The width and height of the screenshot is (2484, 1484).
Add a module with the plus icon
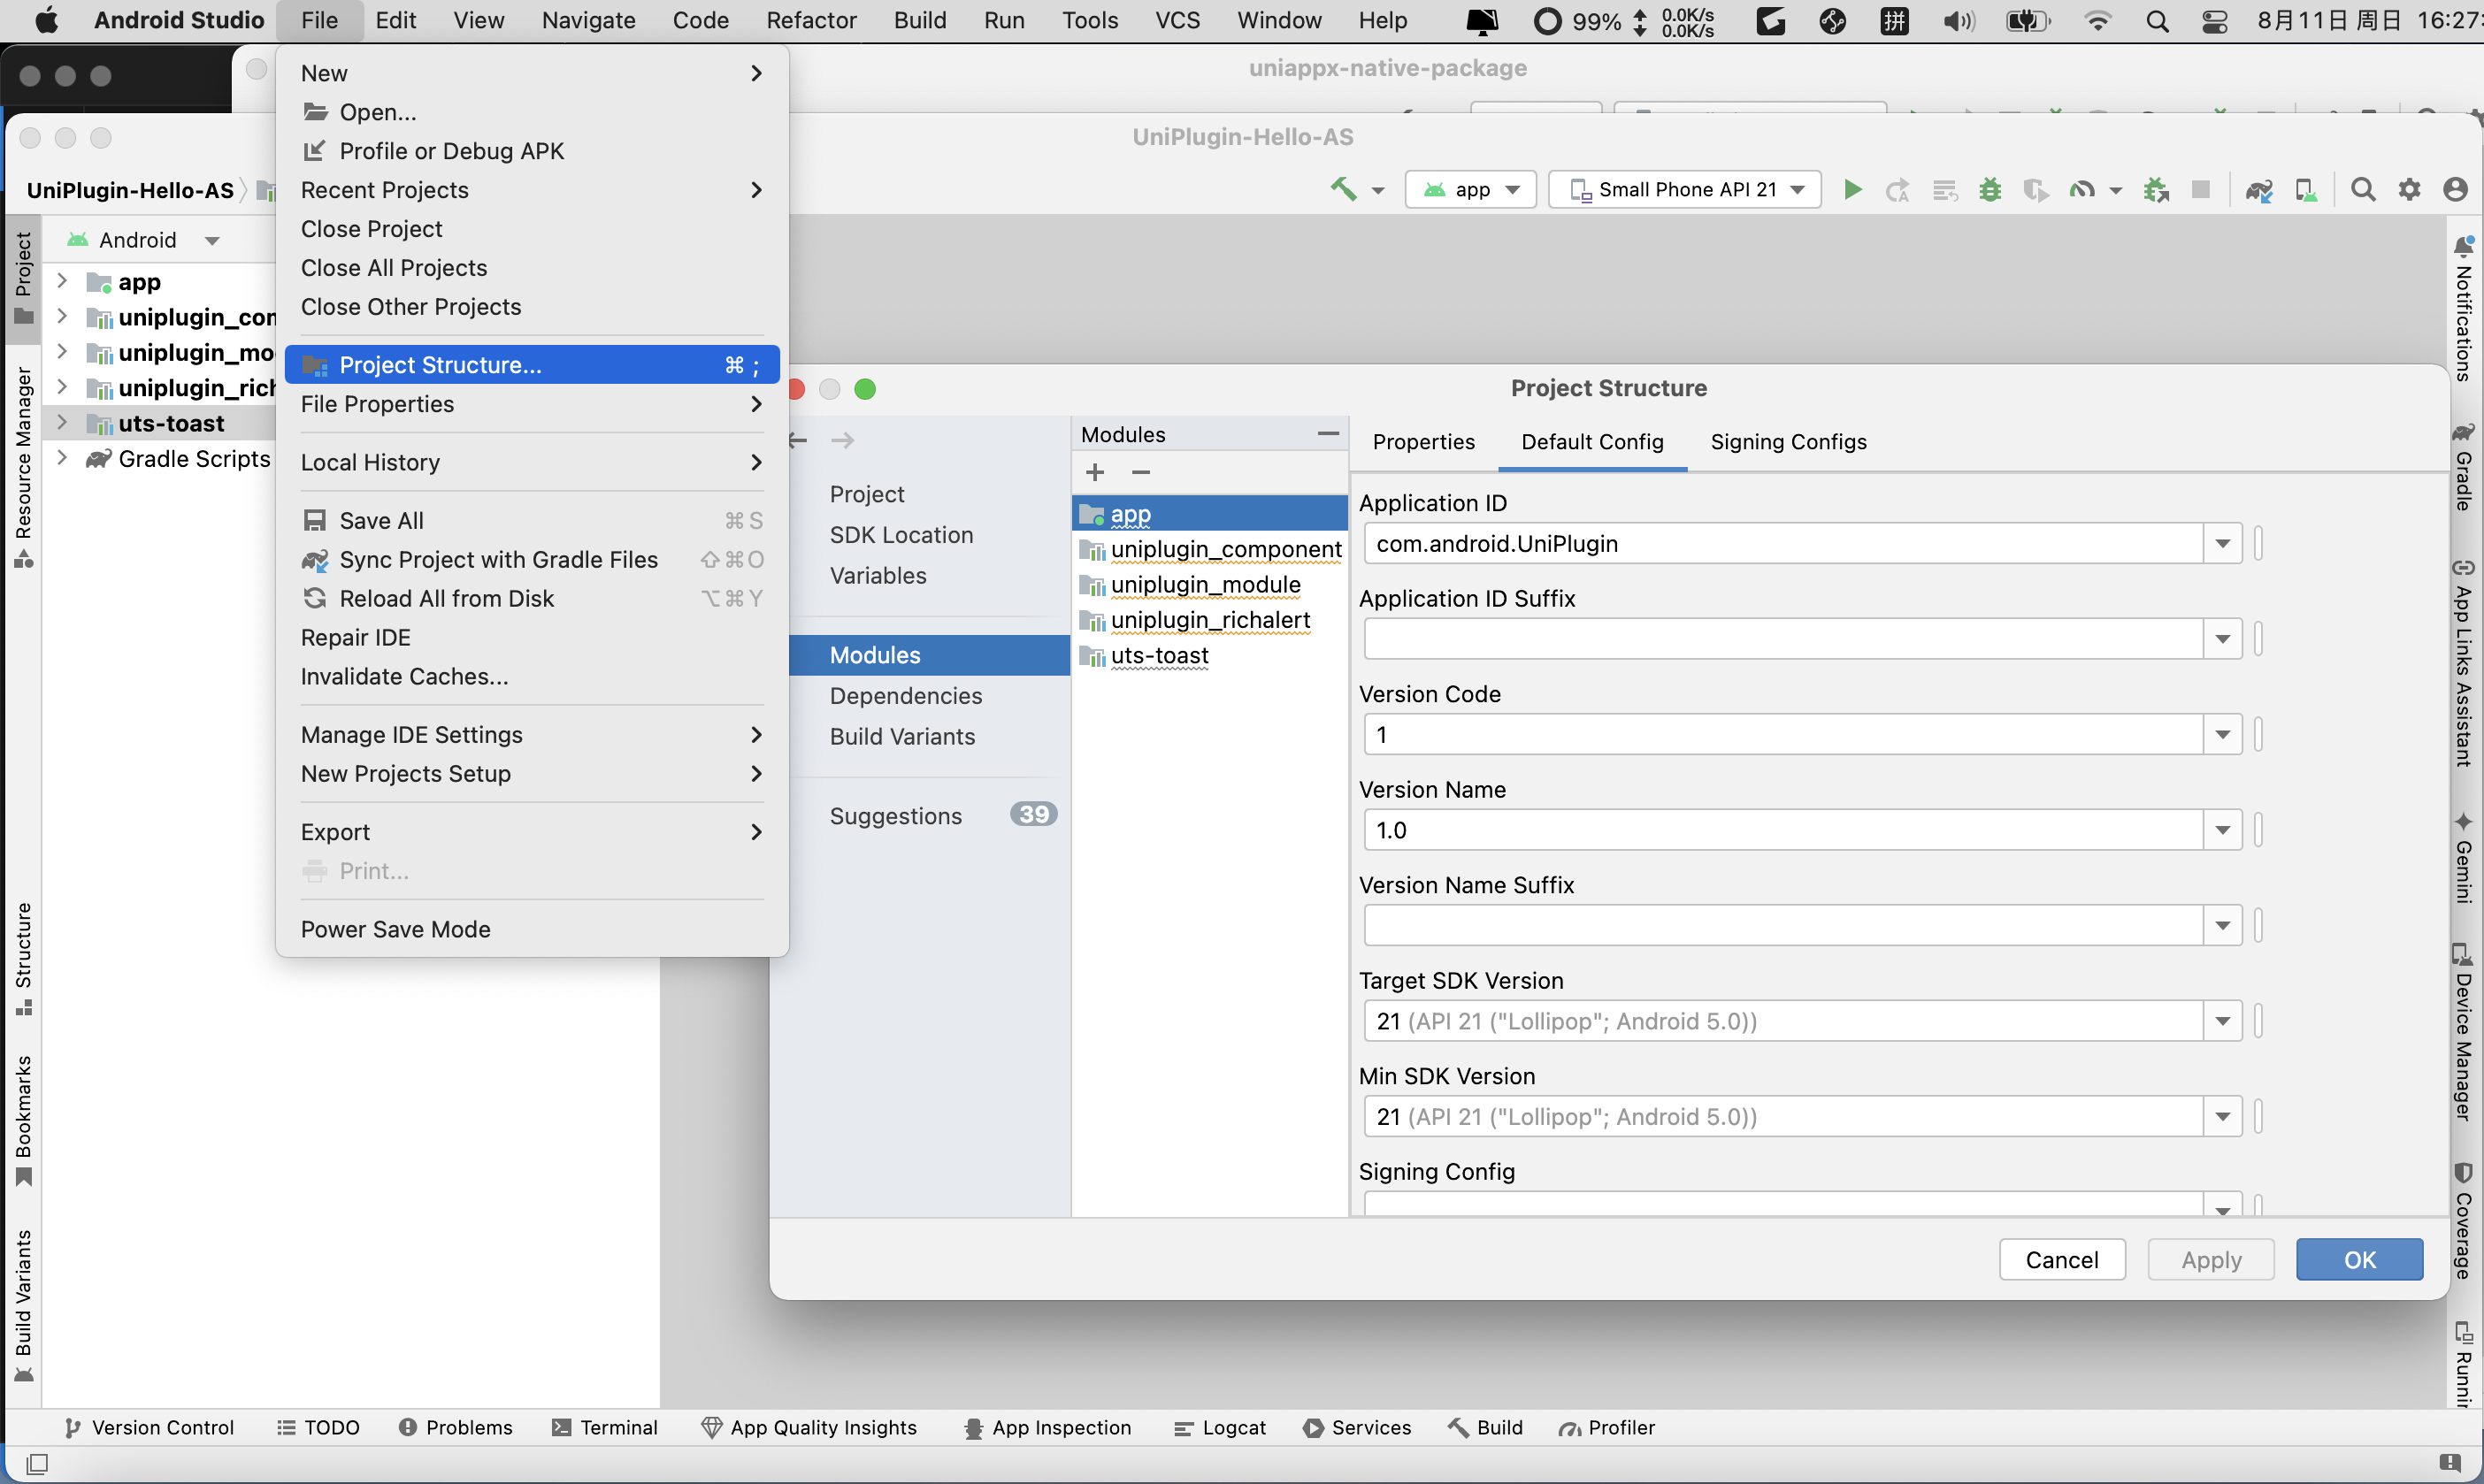[x=1095, y=472]
